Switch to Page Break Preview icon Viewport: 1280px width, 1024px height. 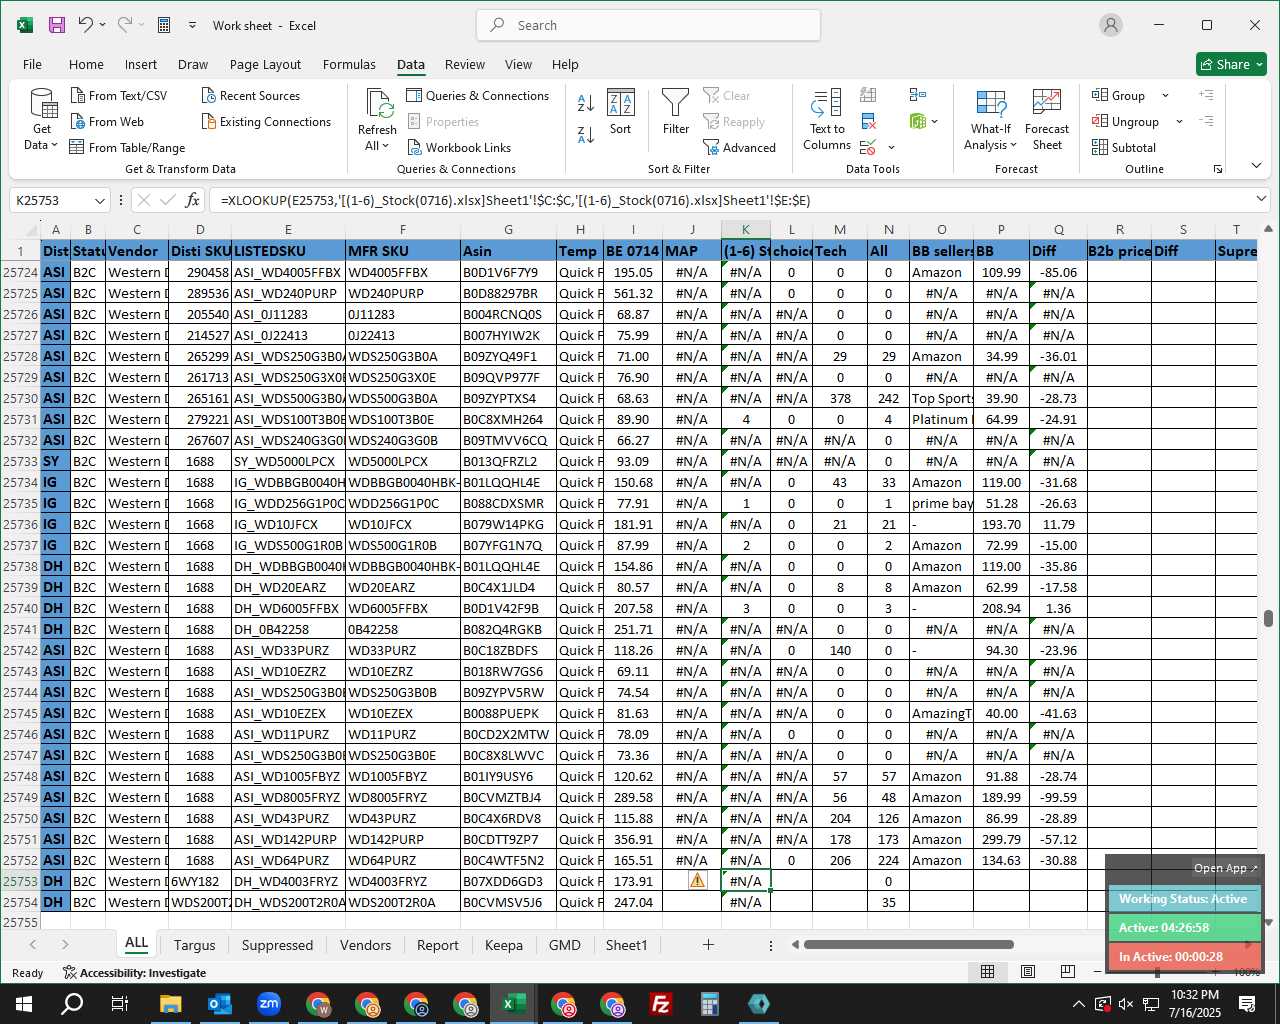pos(1068,972)
